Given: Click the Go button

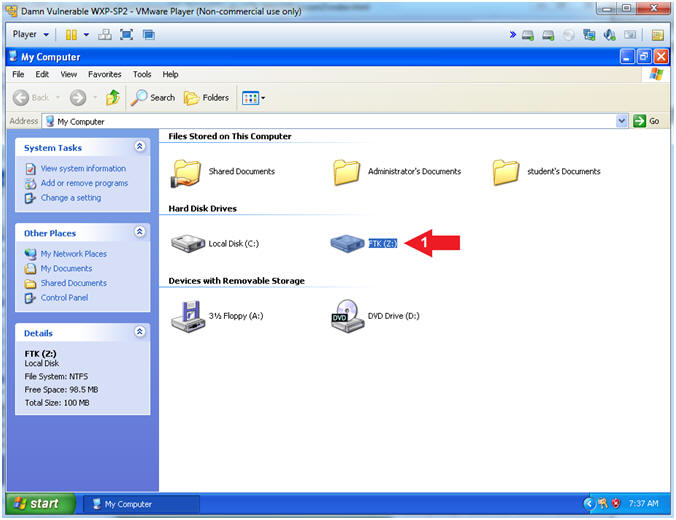Looking at the screenshot, I should [646, 121].
